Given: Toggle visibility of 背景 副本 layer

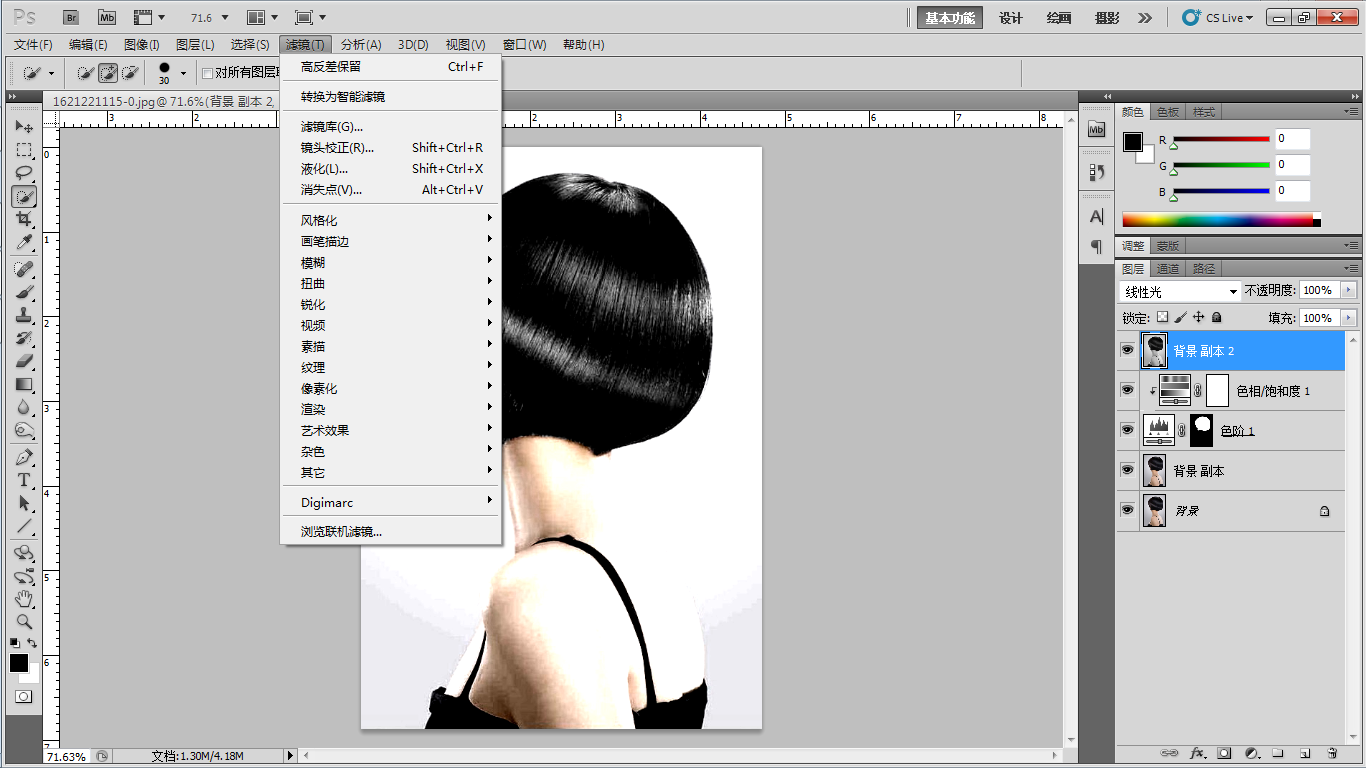Looking at the screenshot, I should [1127, 470].
